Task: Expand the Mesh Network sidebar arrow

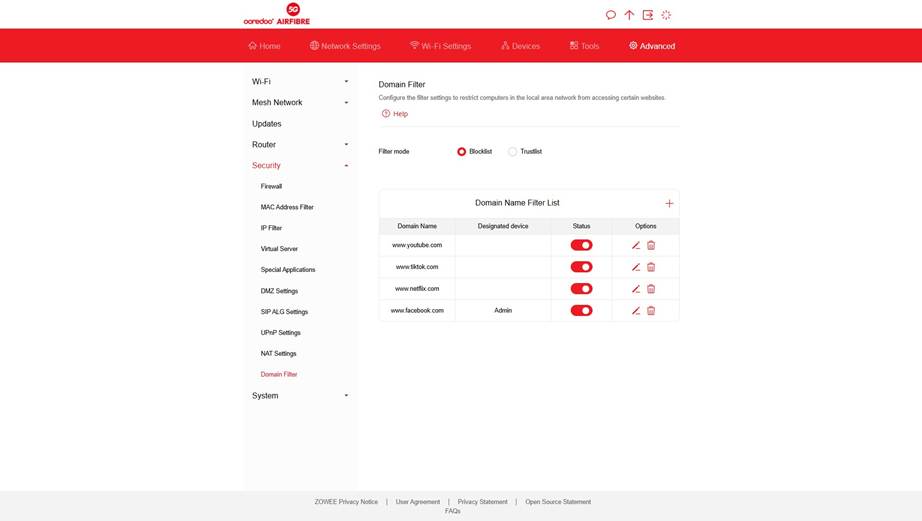Action: coord(346,102)
